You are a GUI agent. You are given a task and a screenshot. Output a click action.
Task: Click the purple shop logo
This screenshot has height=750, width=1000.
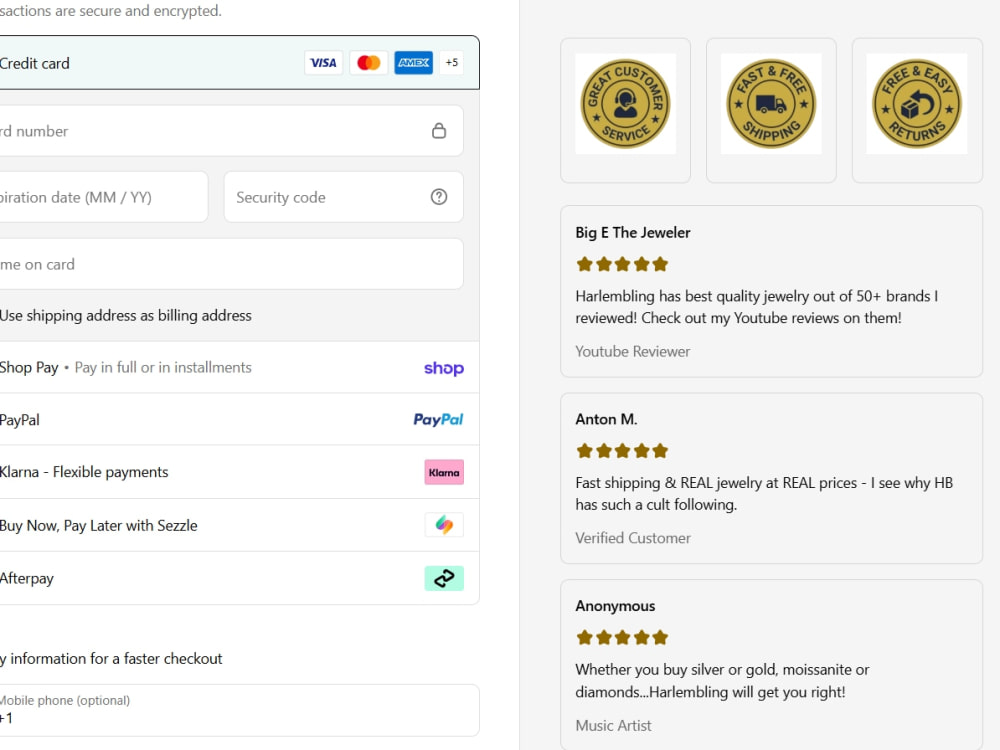[444, 368]
